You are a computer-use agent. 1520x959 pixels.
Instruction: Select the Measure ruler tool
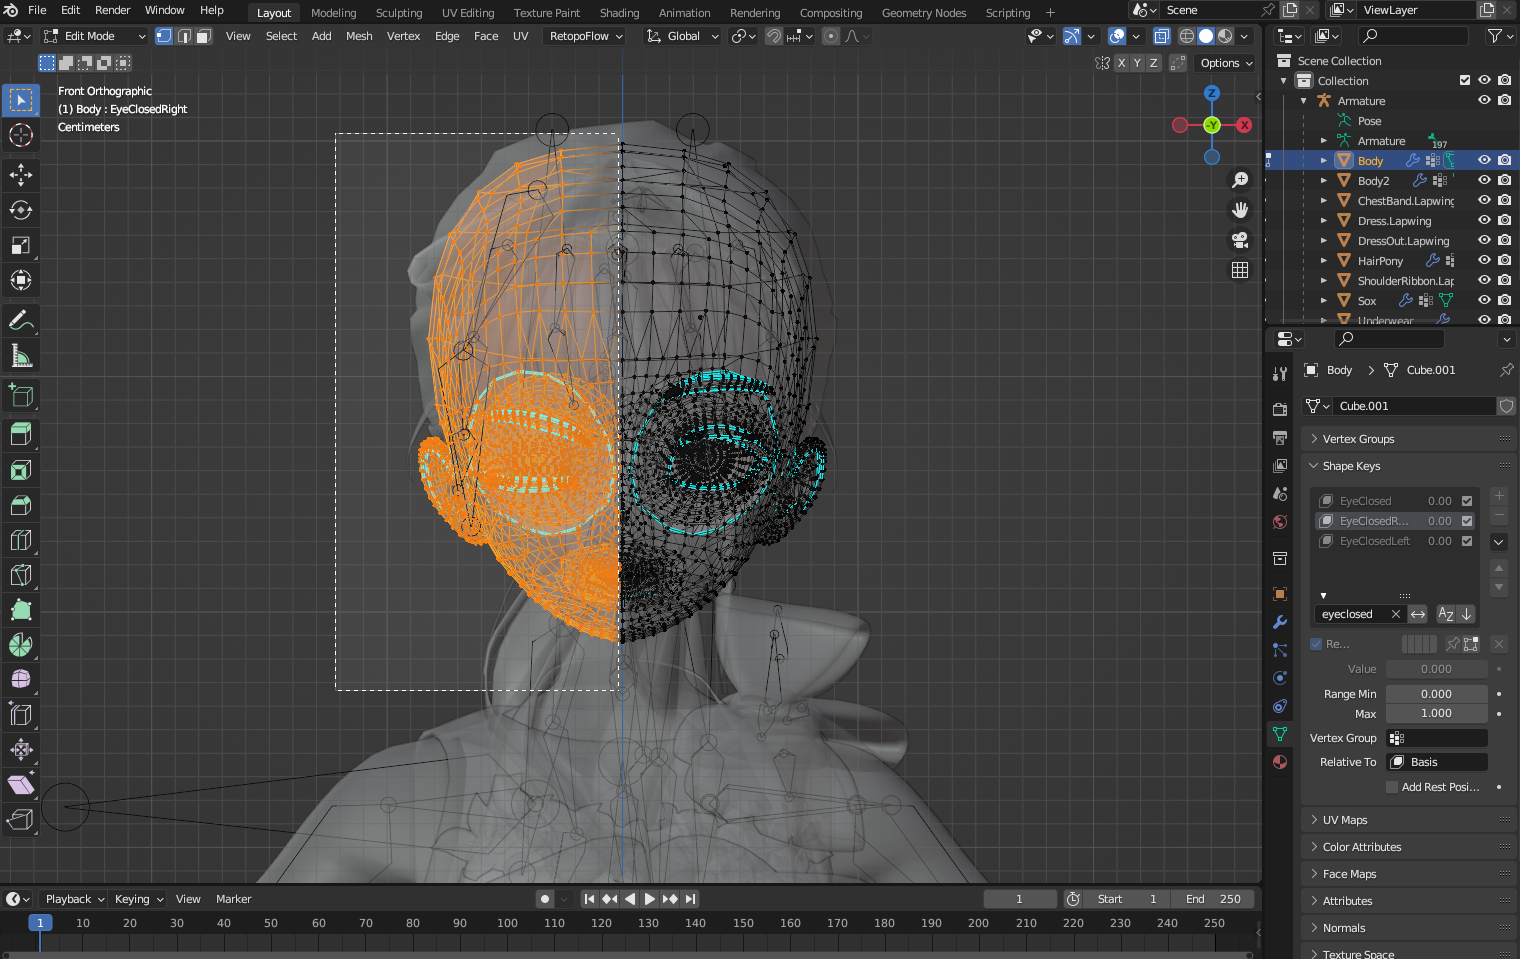tap(21, 356)
